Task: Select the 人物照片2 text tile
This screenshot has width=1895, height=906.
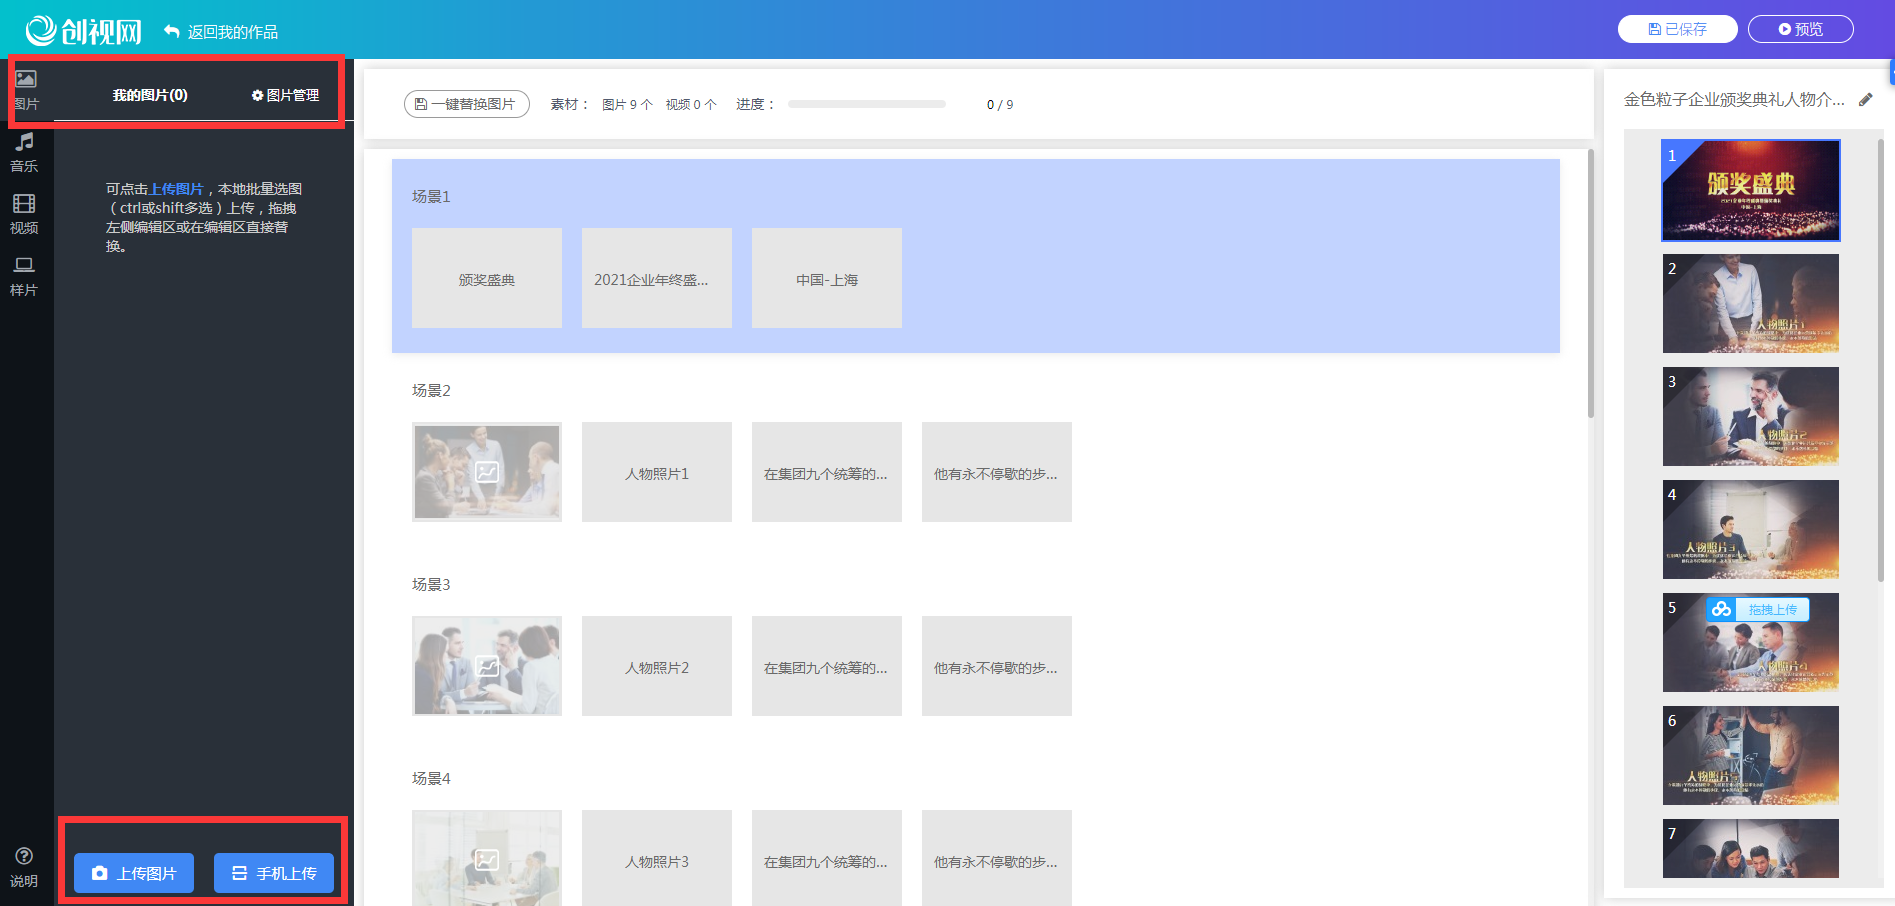Action: [x=657, y=666]
